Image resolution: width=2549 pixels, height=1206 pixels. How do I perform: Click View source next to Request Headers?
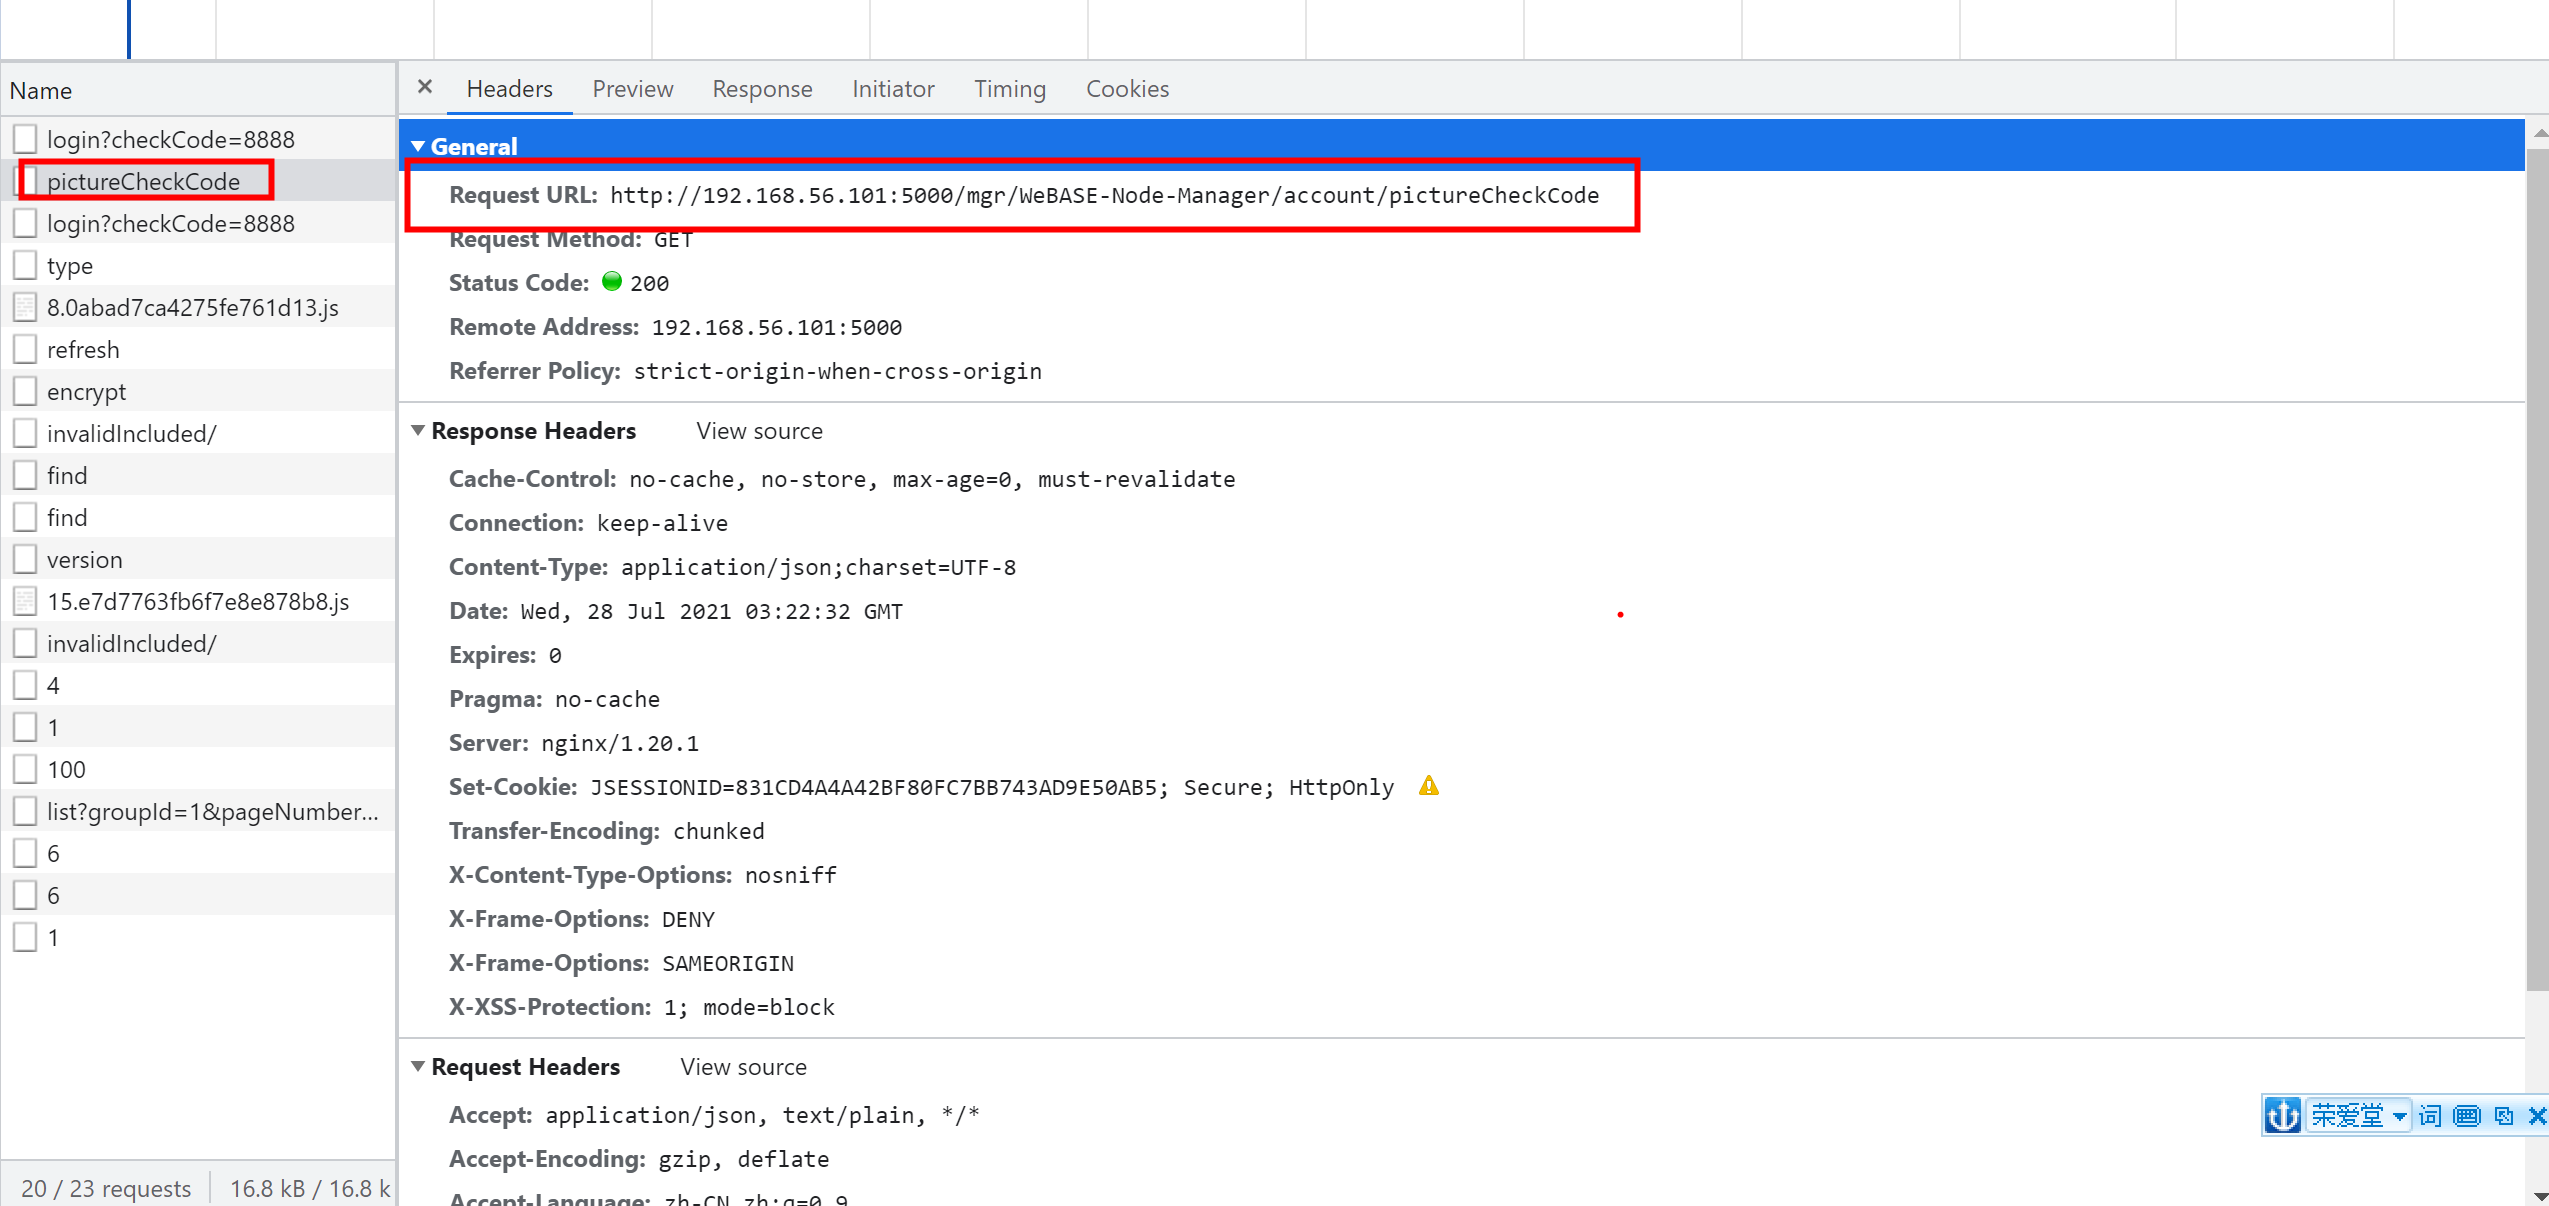click(742, 1066)
